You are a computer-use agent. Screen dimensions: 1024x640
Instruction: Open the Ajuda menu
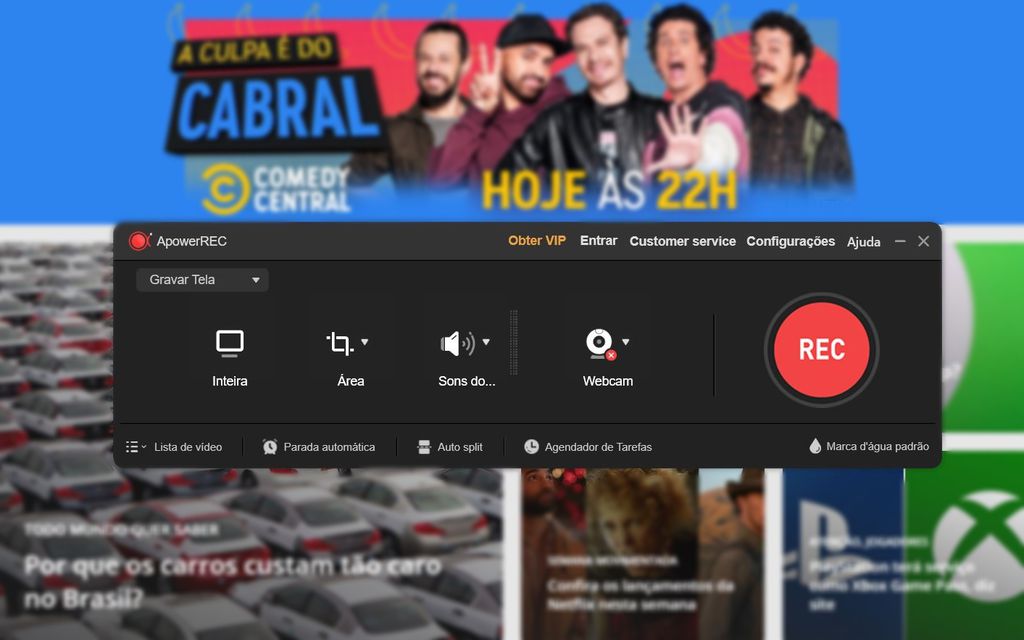(863, 242)
